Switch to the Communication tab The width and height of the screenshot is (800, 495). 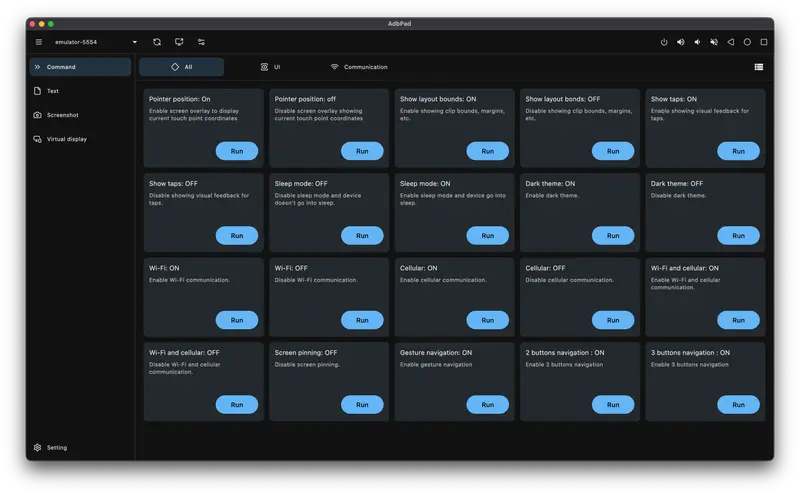click(359, 67)
